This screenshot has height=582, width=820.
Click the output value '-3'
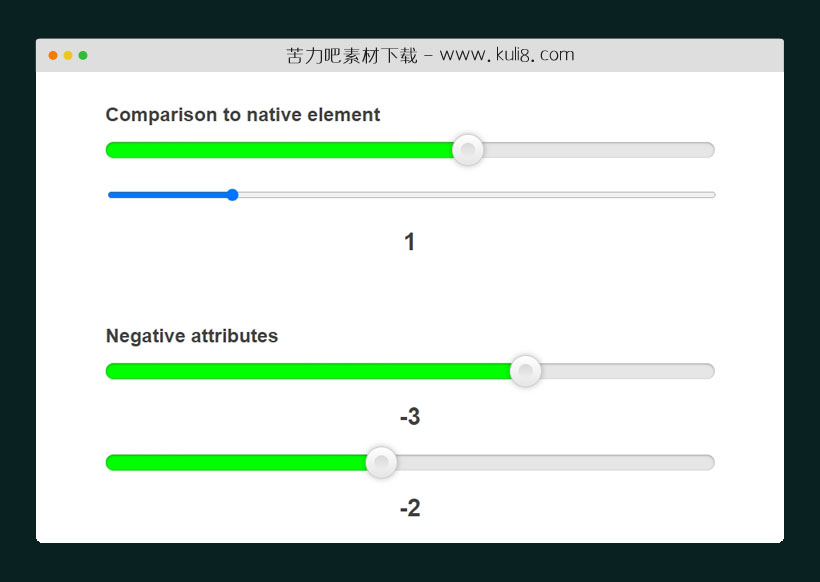point(410,417)
